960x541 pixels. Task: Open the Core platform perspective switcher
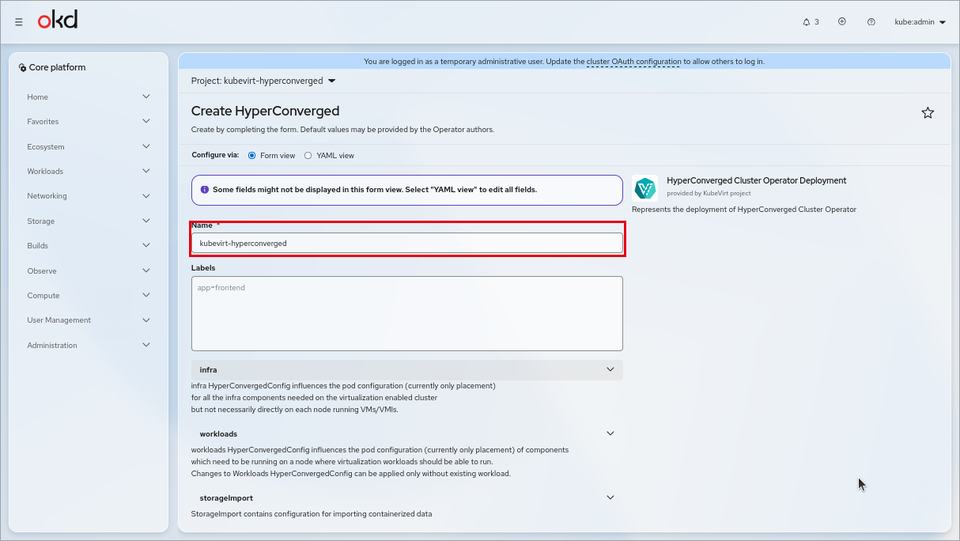[52, 67]
